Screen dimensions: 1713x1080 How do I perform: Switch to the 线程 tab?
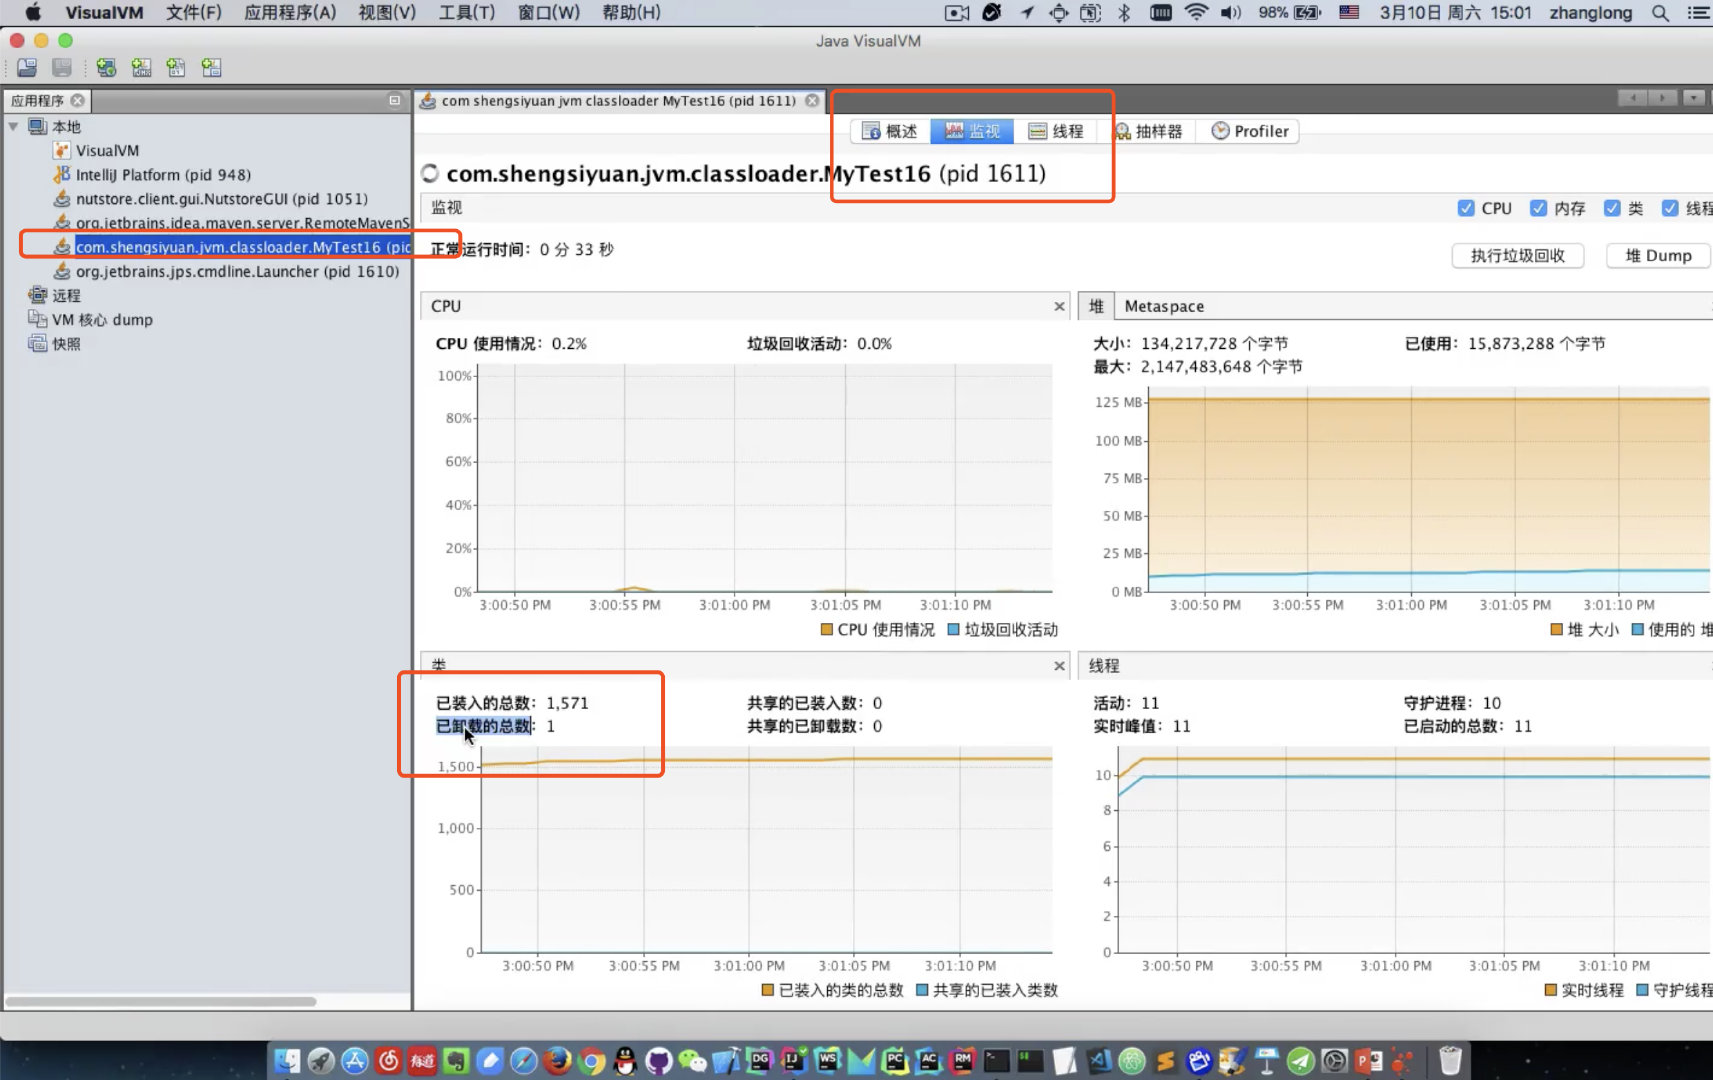(x=1055, y=131)
